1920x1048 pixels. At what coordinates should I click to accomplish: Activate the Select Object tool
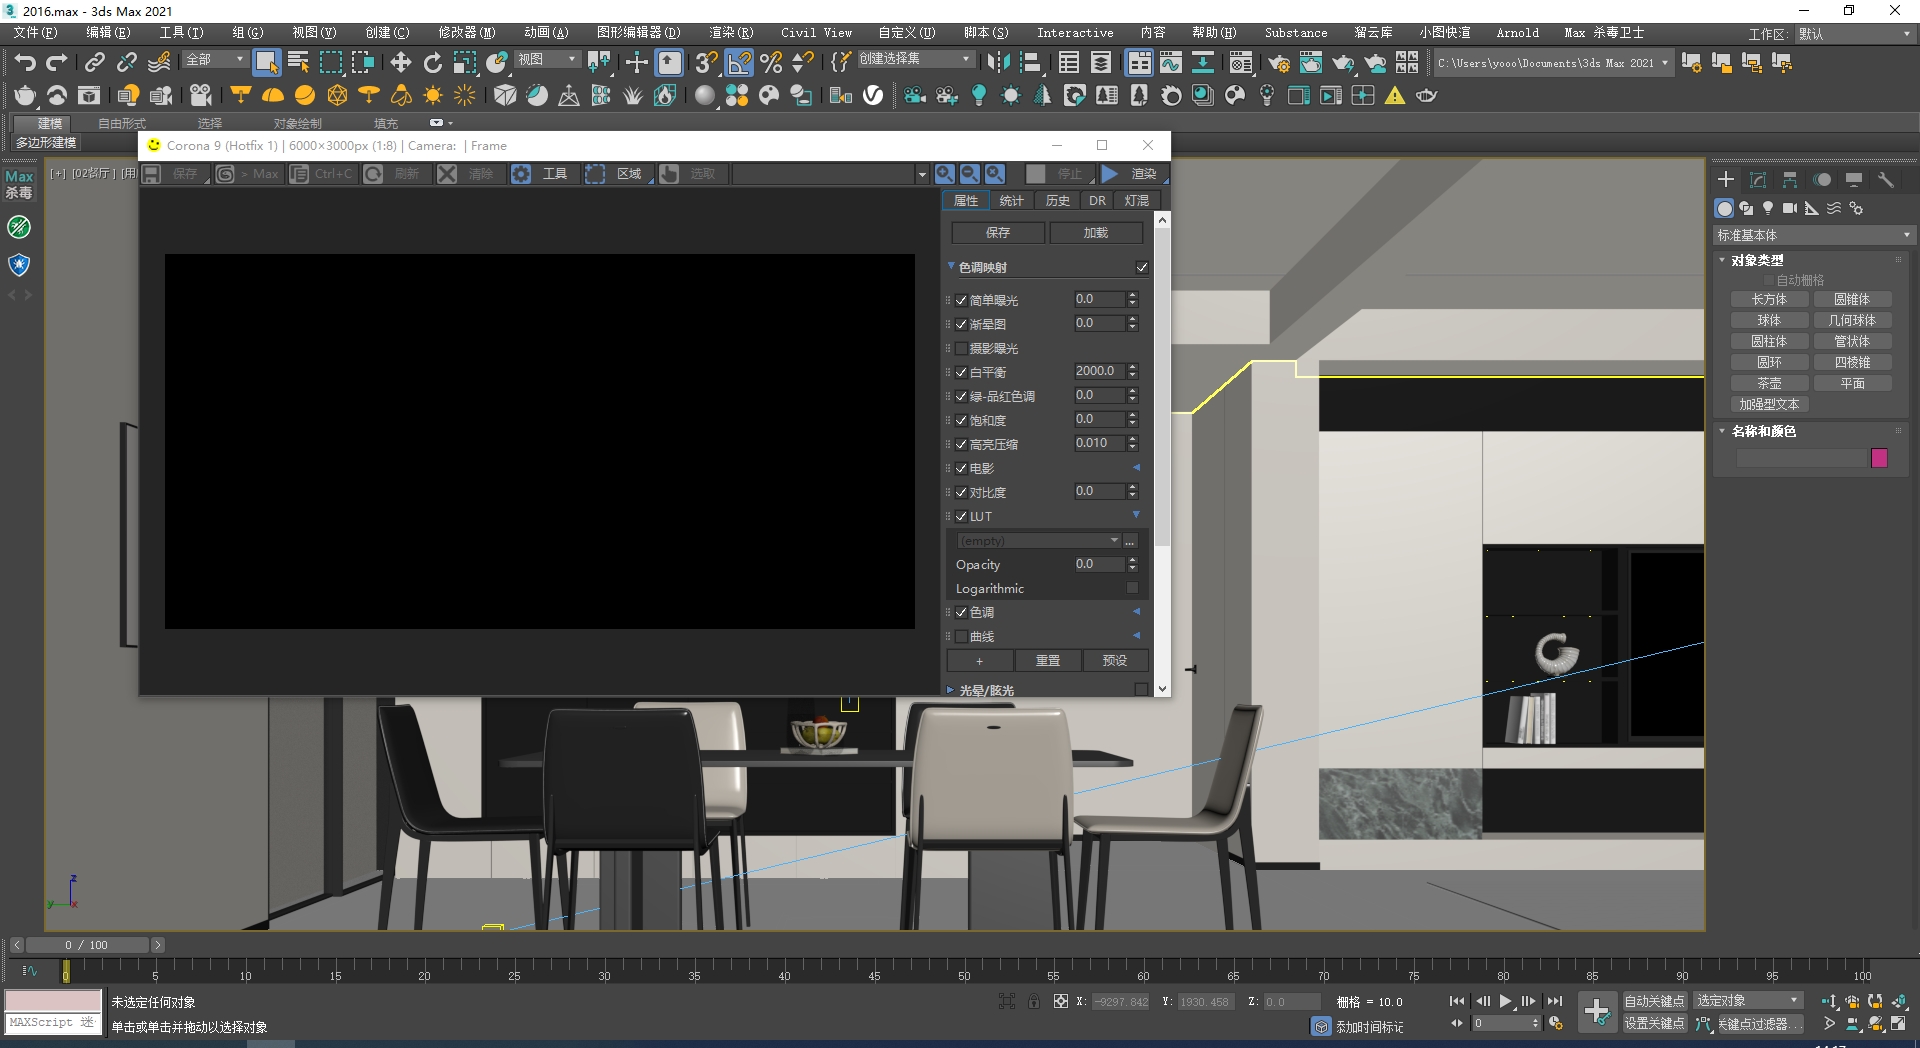266,62
